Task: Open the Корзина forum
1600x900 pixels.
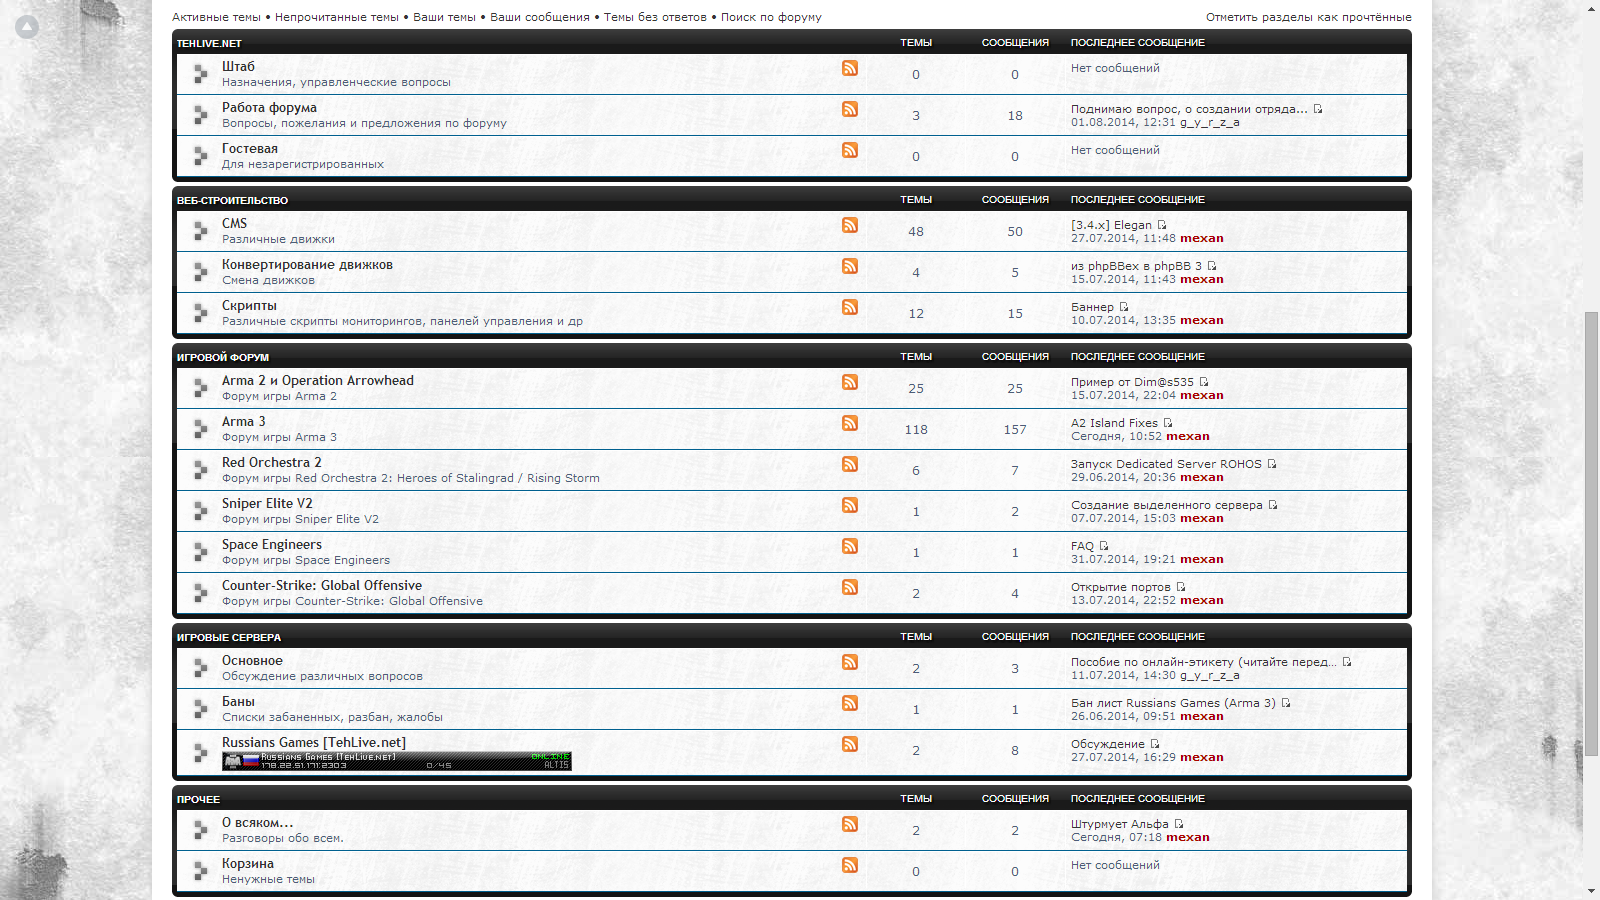Action: pos(248,863)
